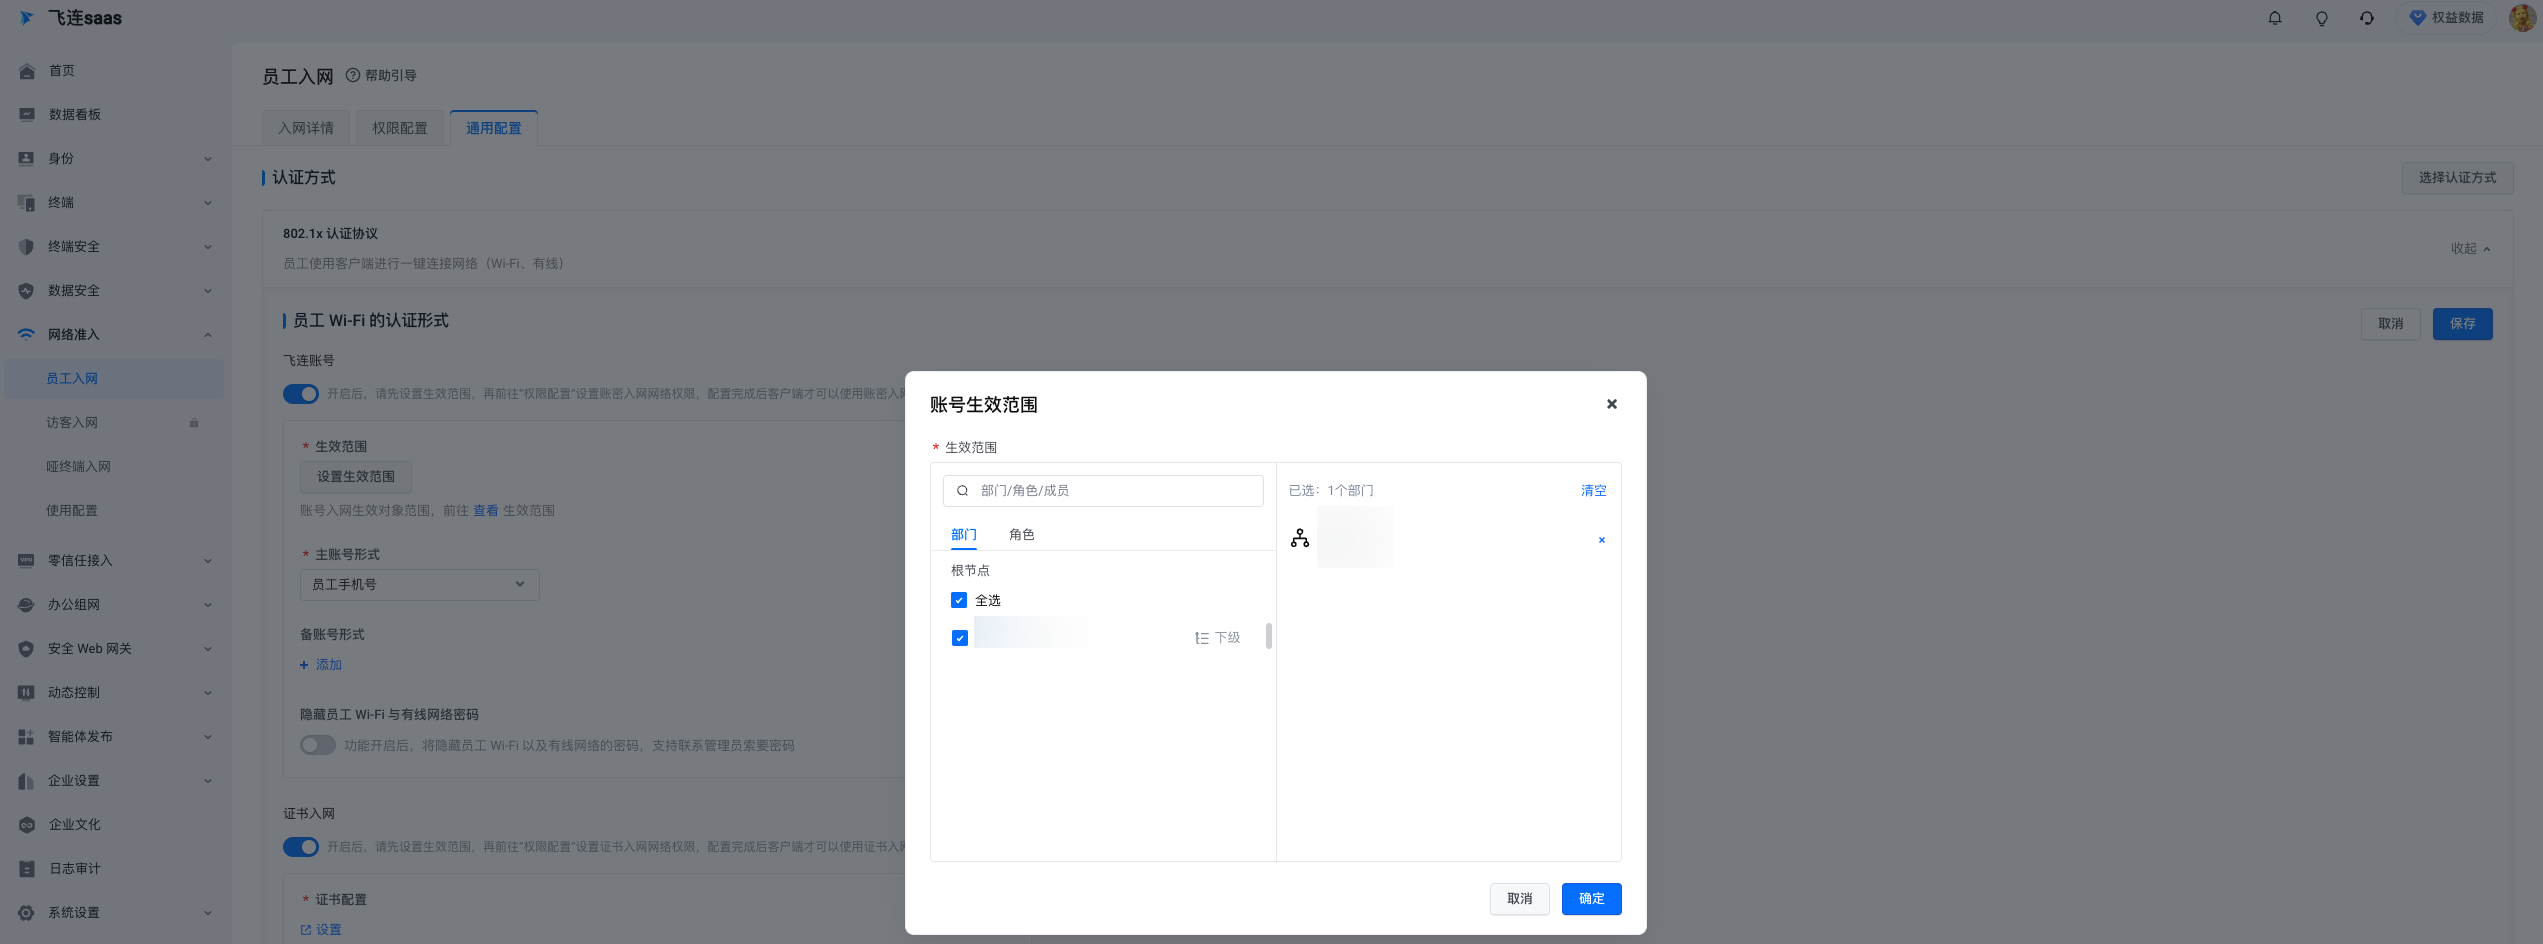Collapse the 802.1x section with 收起
The width and height of the screenshot is (2543, 944).
point(2470,249)
